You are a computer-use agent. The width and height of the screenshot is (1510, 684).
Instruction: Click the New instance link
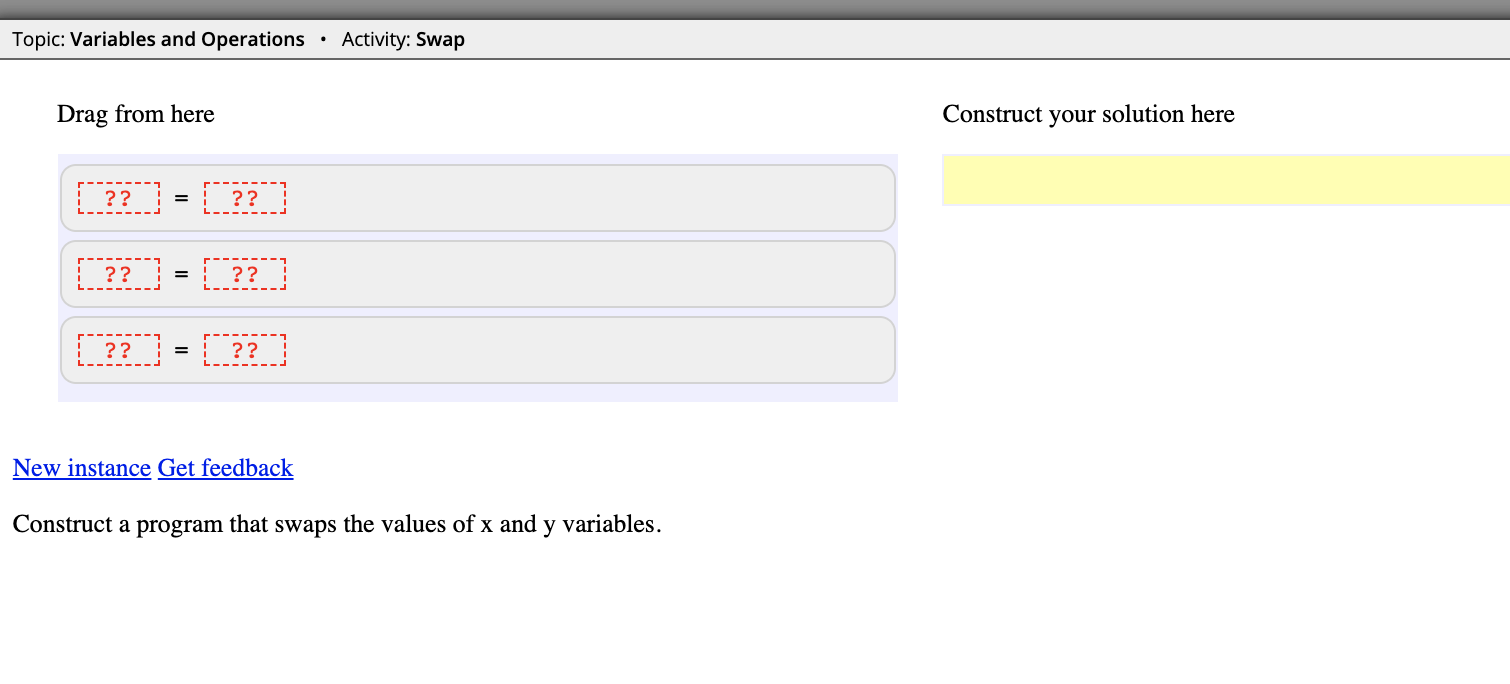tap(81, 468)
